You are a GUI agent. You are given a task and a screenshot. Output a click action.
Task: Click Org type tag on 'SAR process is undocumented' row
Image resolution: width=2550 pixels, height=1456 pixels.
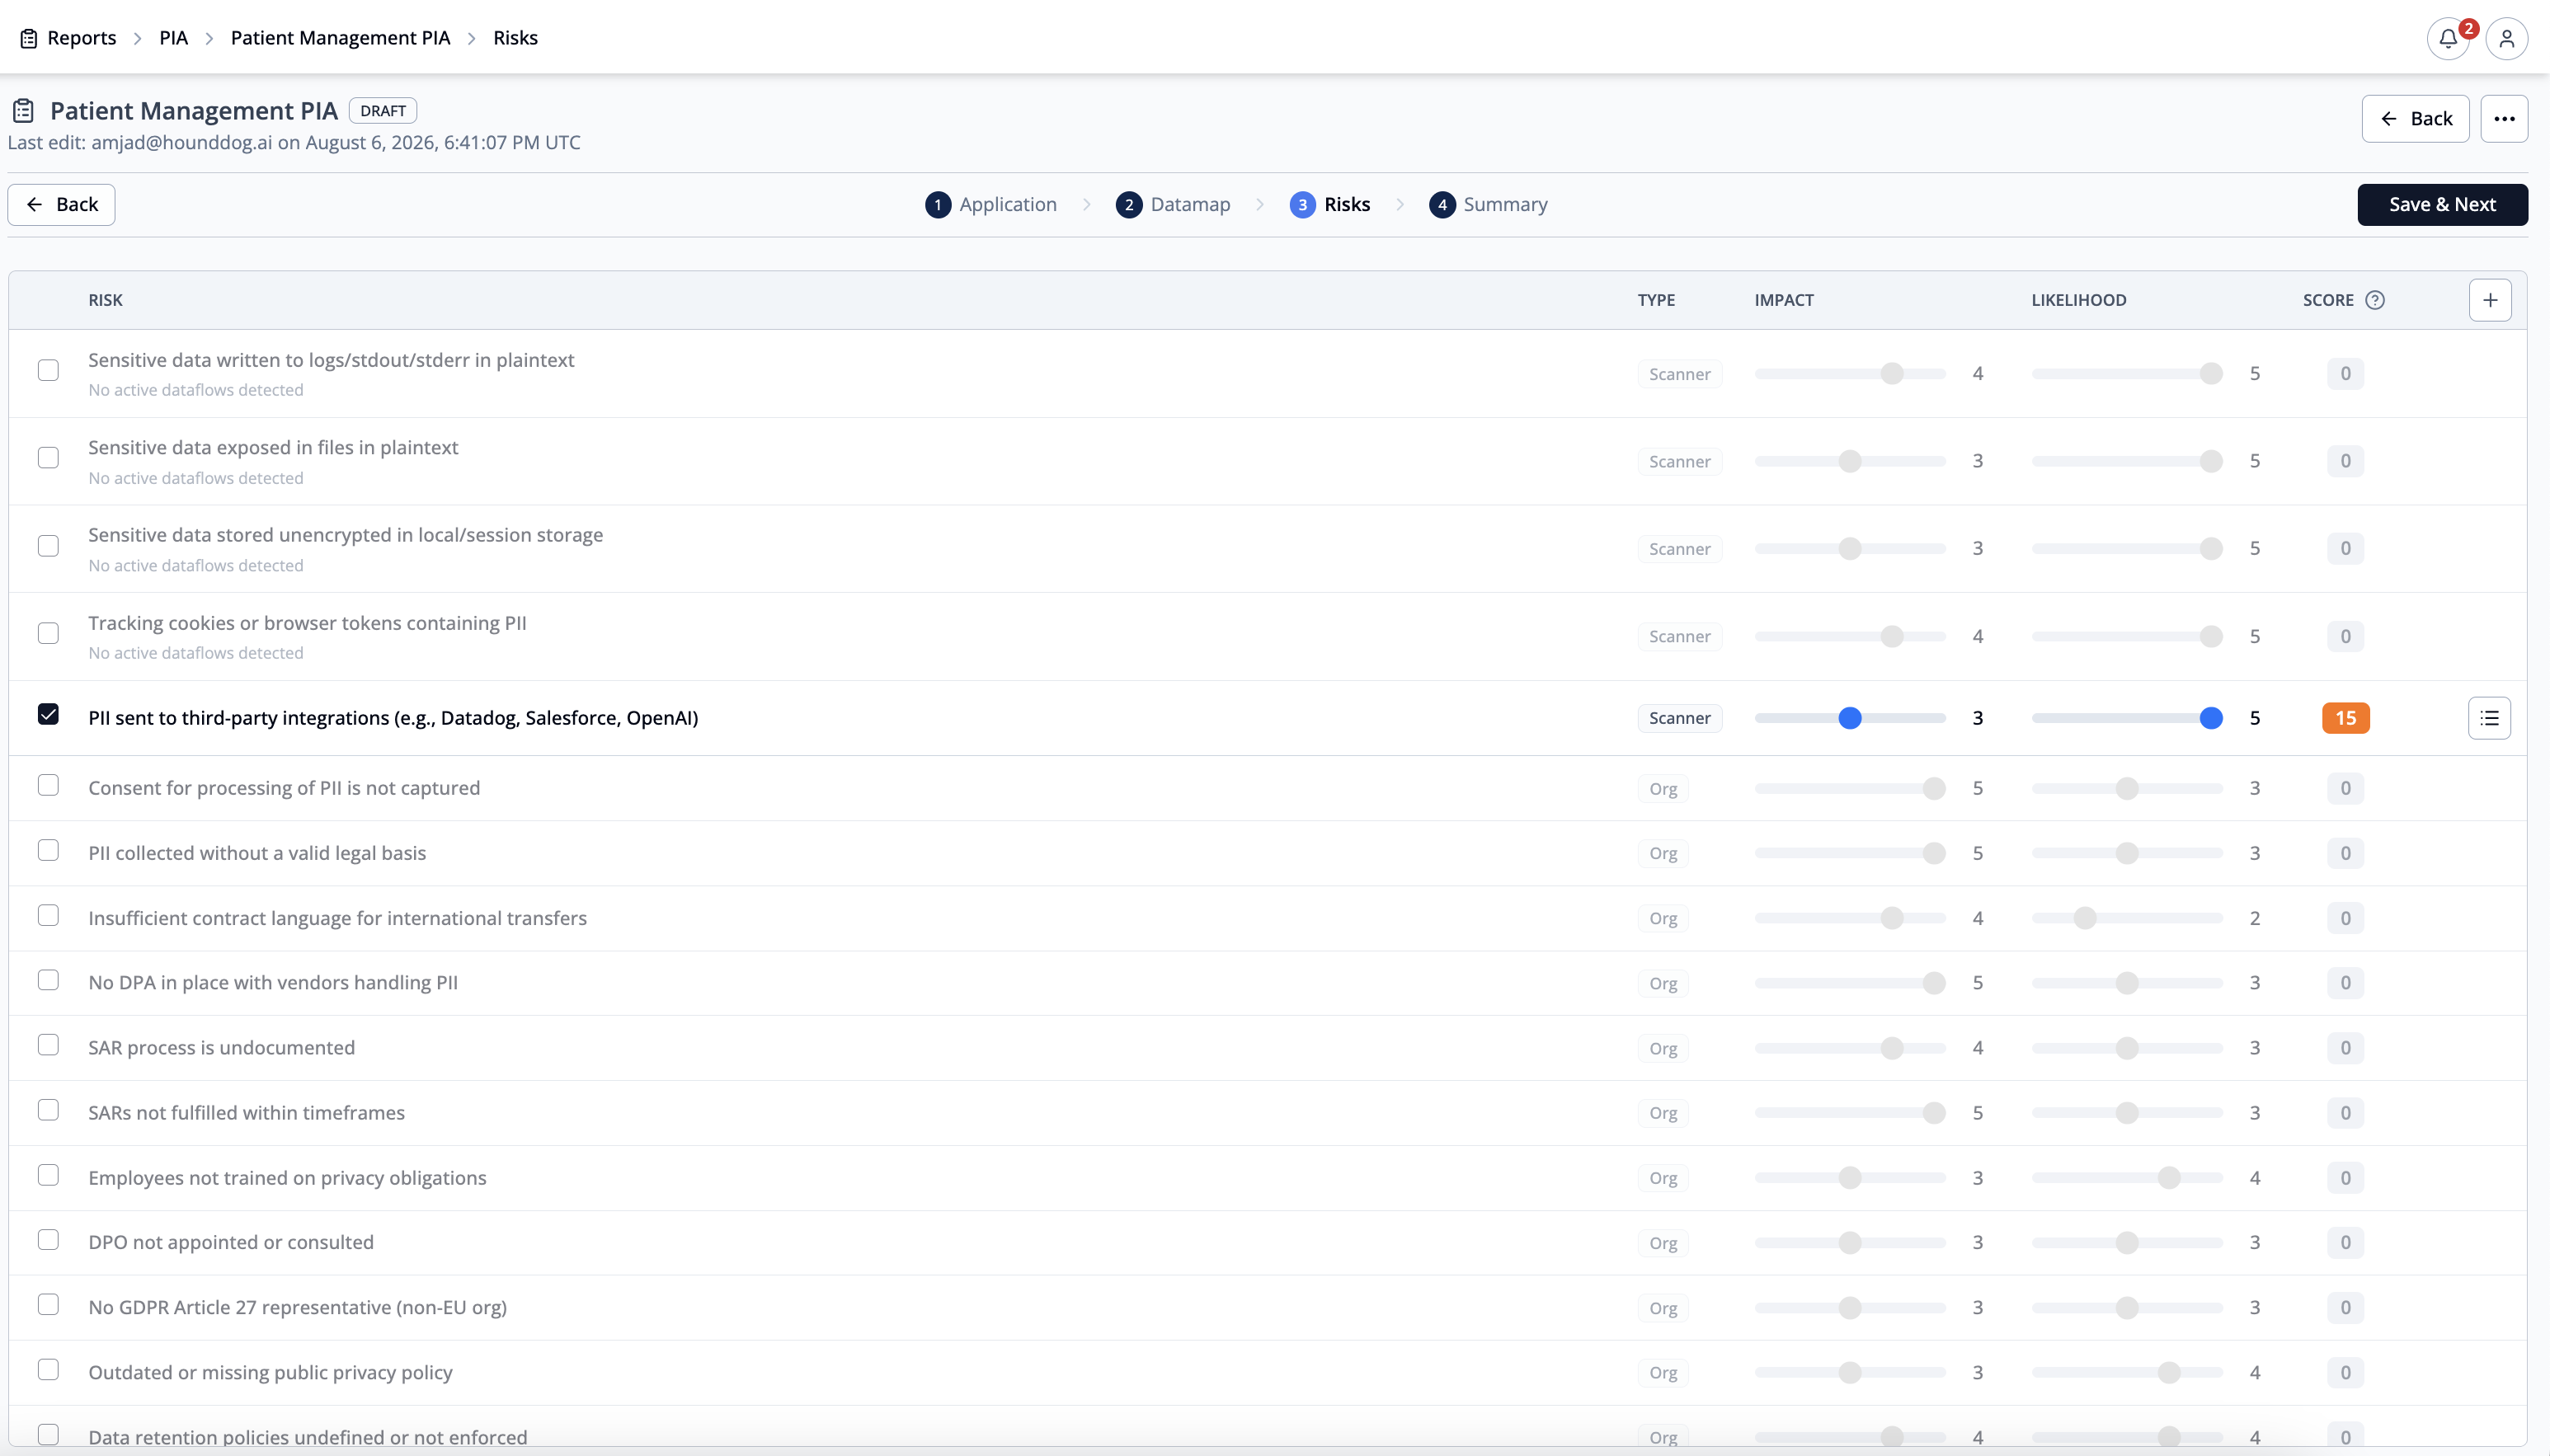(x=1663, y=1048)
